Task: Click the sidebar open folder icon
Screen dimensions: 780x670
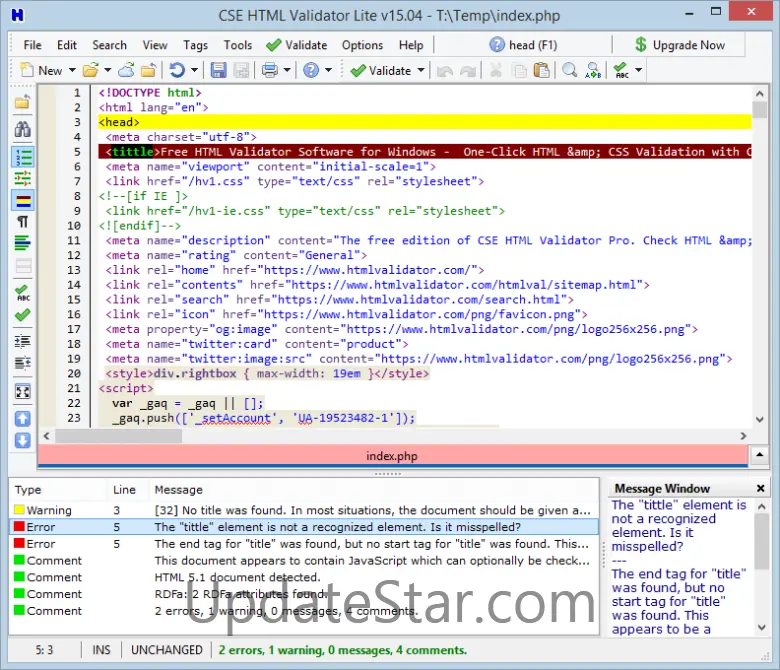Action: point(22,102)
